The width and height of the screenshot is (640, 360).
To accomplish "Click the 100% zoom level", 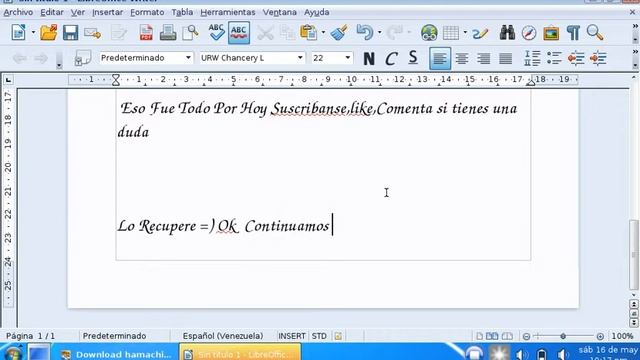I will pos(622,336).
